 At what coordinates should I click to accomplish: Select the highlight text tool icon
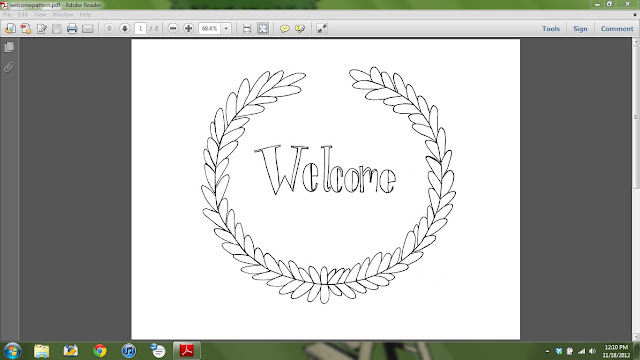coord(300,29)
